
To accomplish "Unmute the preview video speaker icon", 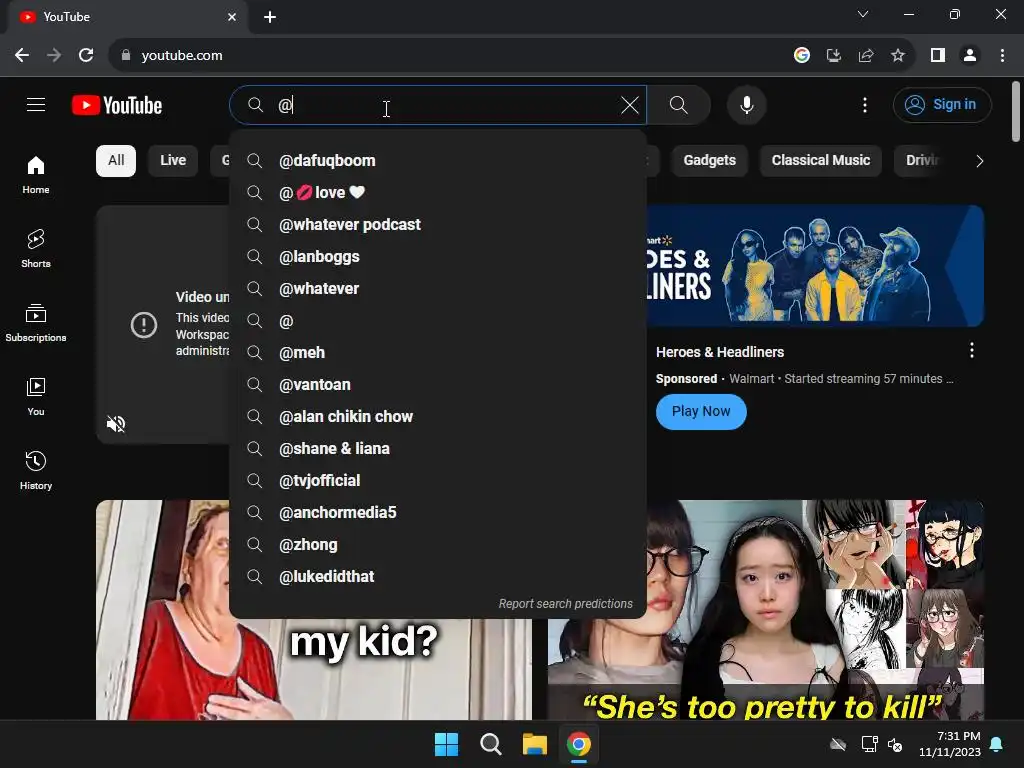I will (x=116, y=424).
